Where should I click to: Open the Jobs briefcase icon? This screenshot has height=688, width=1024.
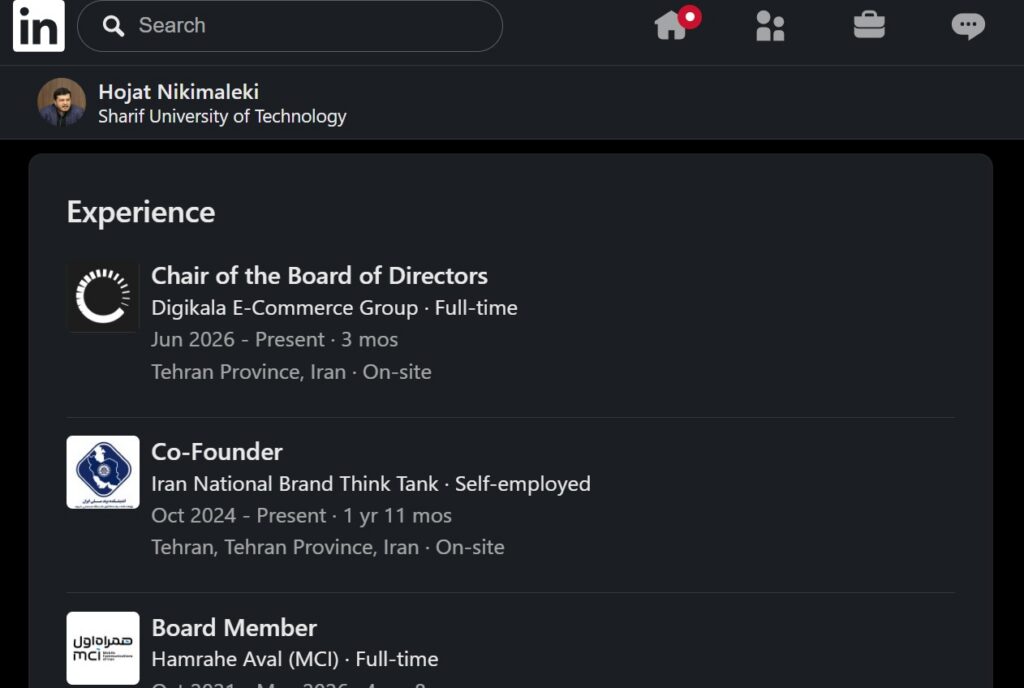(869, 25)
